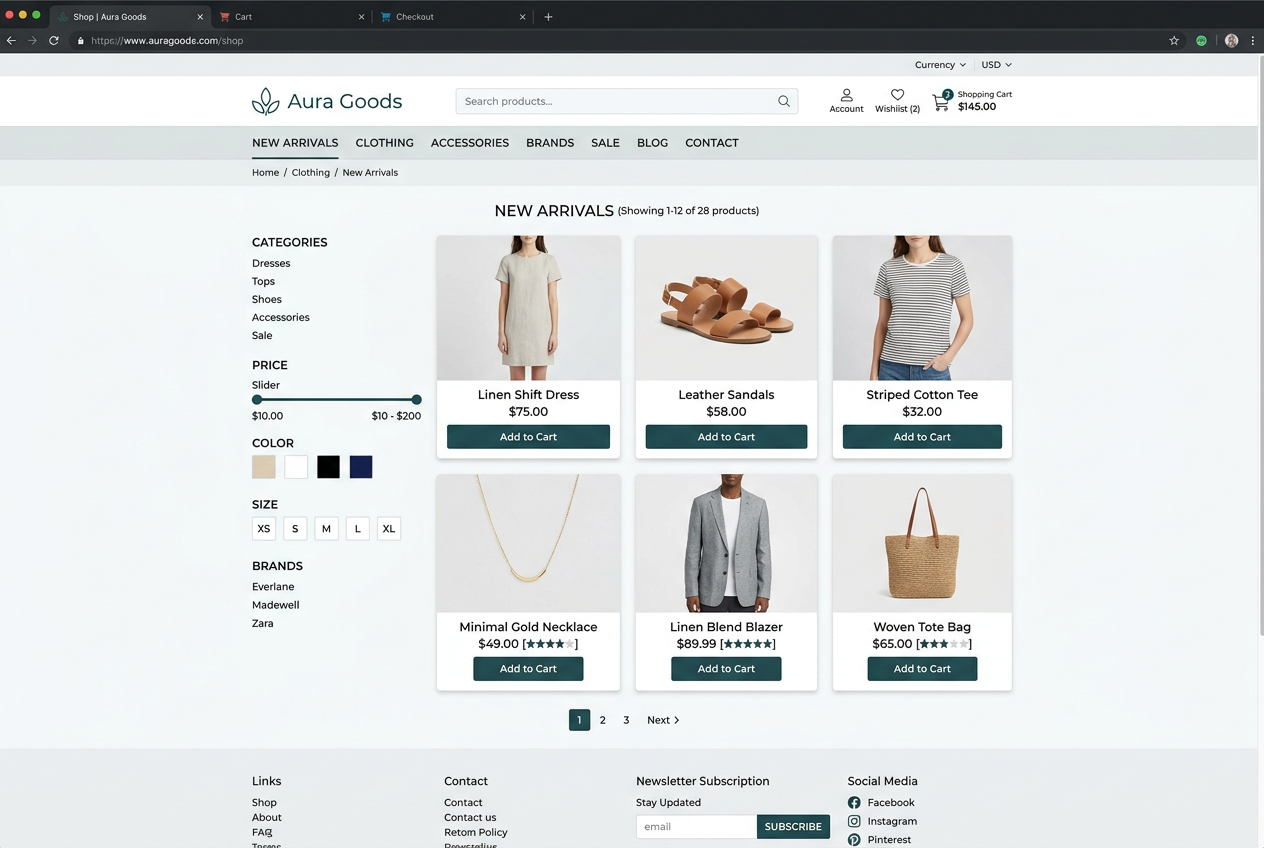
Task: Open the Account user icon
Action: (x=846, y=95)
